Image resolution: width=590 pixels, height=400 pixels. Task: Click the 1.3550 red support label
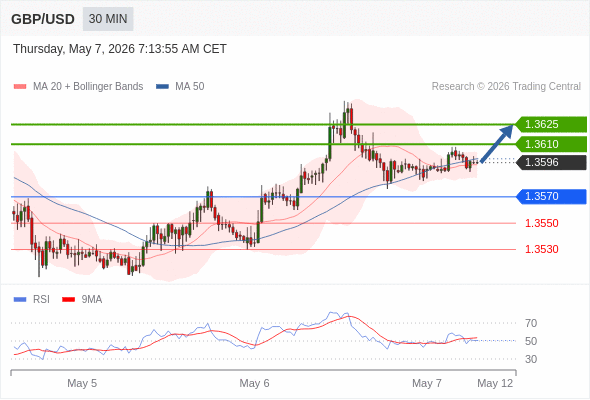coord(541,223)
